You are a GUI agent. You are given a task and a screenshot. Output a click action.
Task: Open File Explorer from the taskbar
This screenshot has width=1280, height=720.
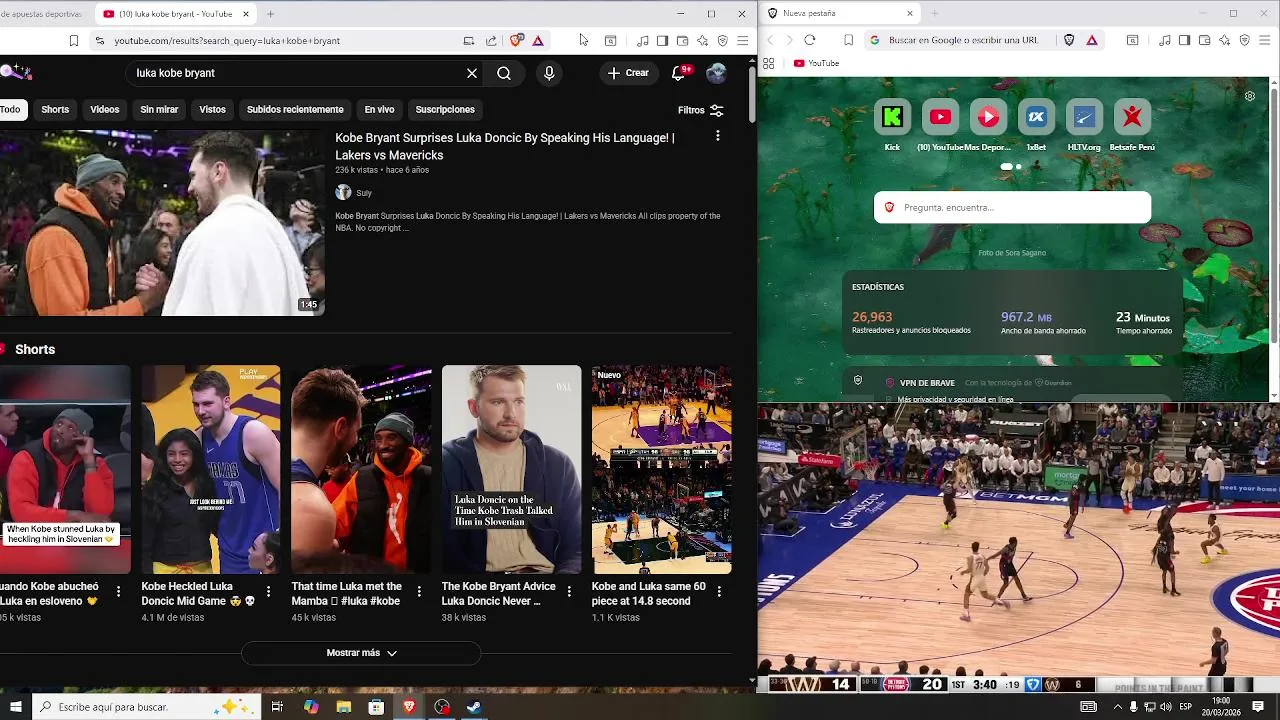[344, 707]
